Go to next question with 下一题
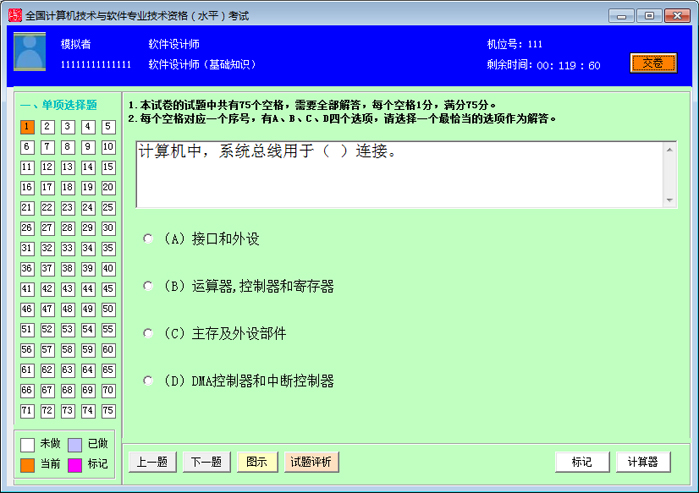This screenshot has width=699, height=493. pos(206,462)
